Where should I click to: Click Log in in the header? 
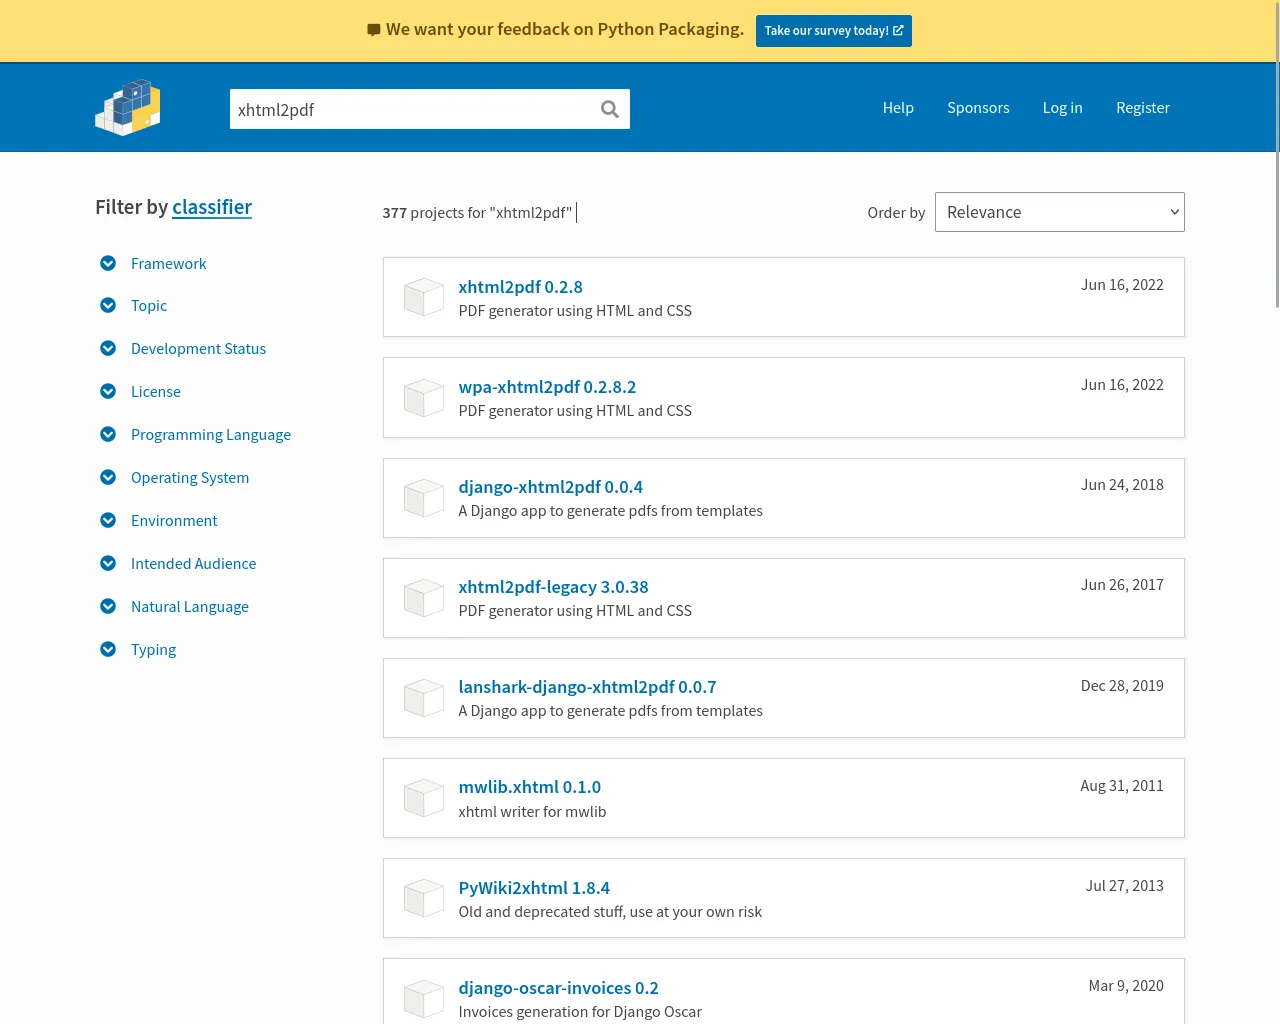click(x=1062, y=108)
